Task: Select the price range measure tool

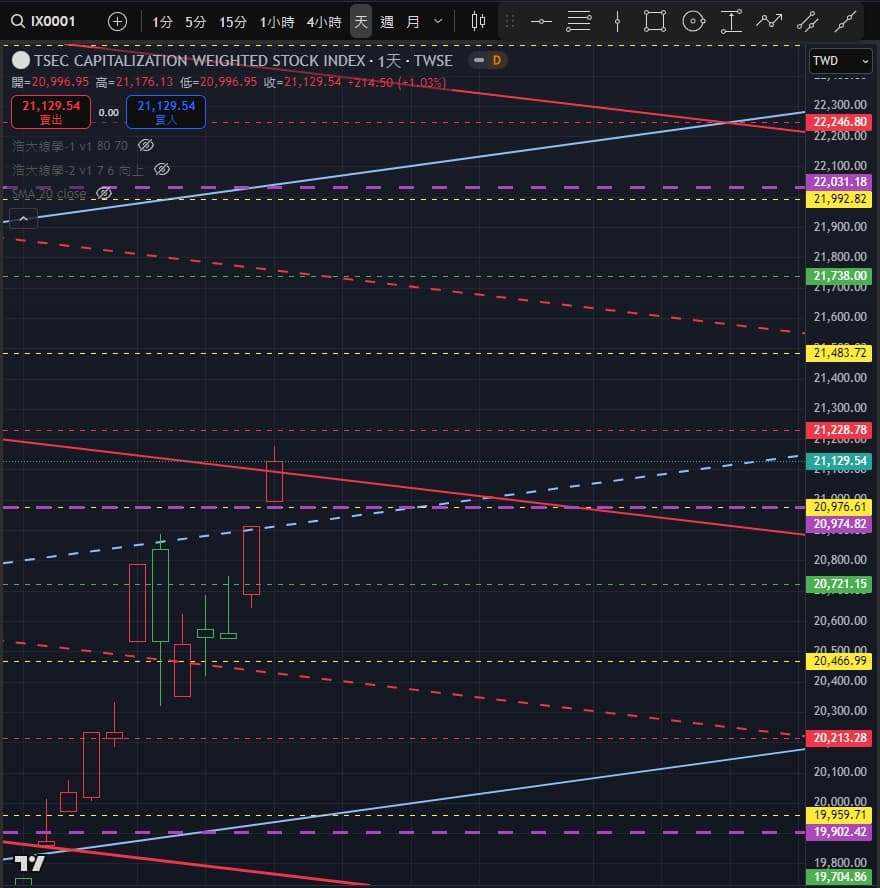Action: point(731,22)
